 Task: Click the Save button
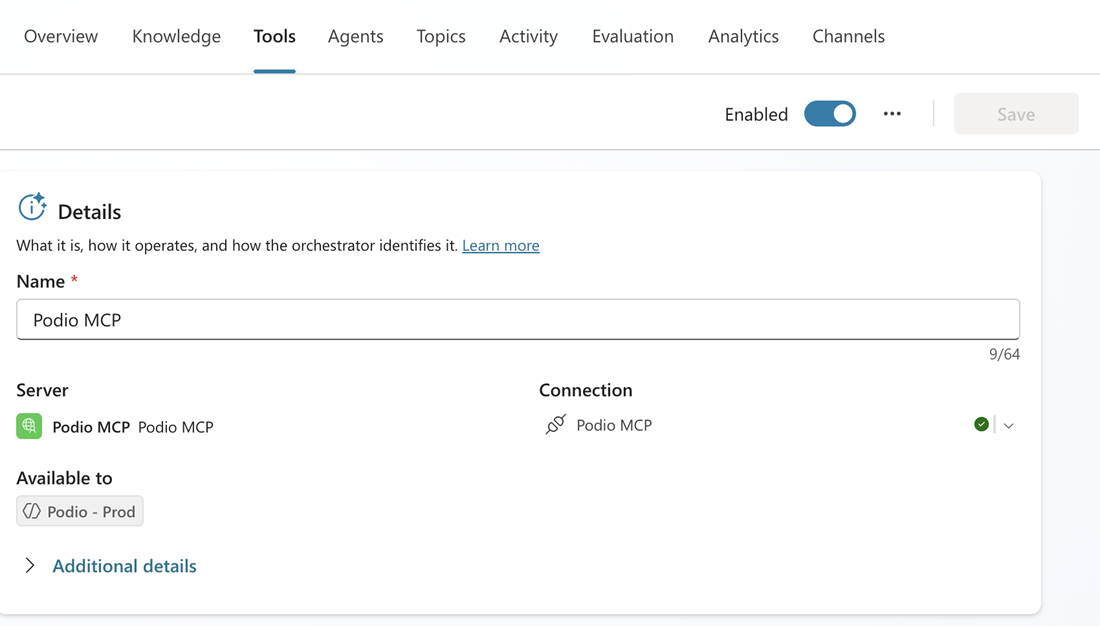click(x=1016, y=114)
